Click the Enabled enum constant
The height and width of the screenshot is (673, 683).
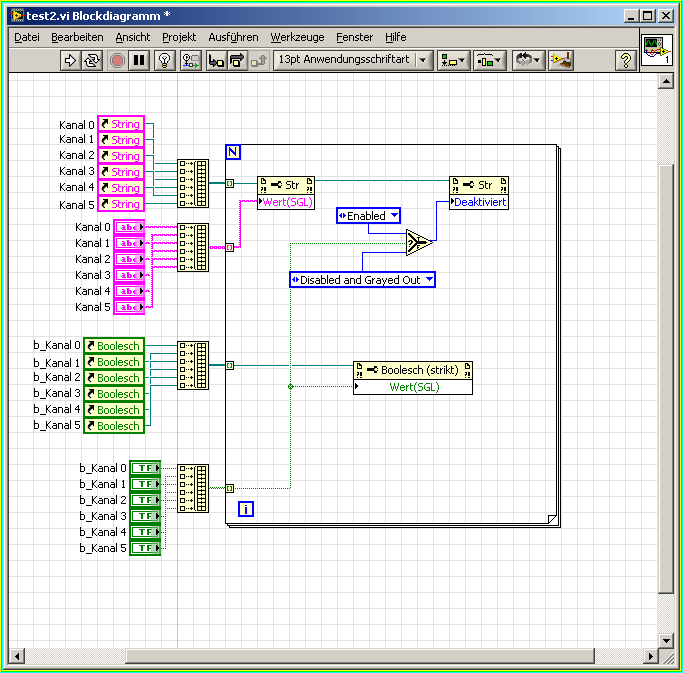368,216
